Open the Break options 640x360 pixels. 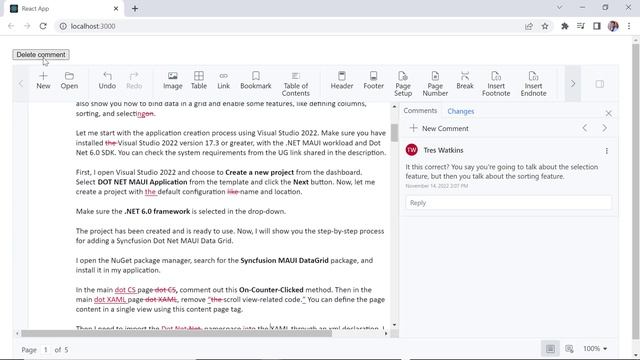pyautogui.click(x=465, y=80)
